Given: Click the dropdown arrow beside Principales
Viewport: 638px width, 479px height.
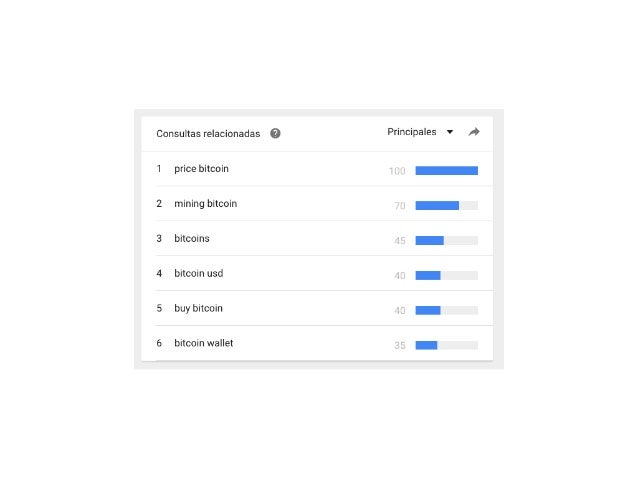Looking at the screenshot, I should coord(450,132).
